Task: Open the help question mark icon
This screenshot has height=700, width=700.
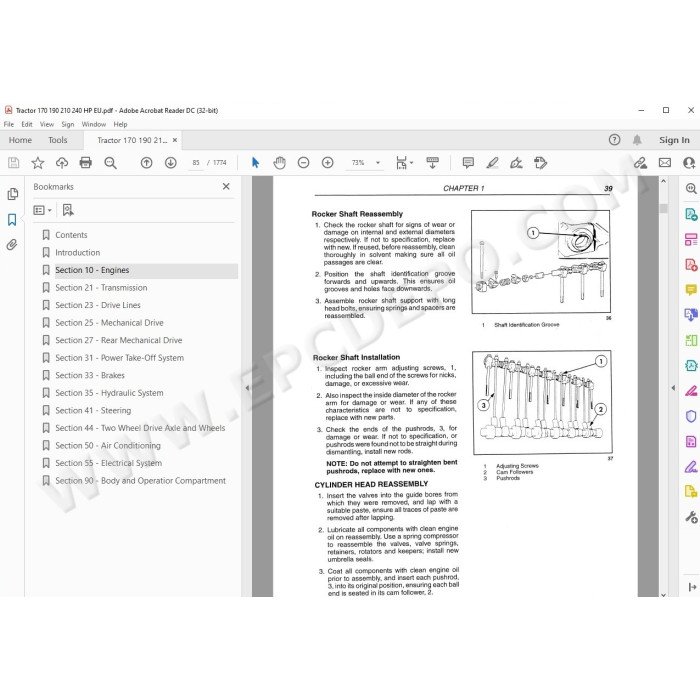Action: [x=614, y=140]
